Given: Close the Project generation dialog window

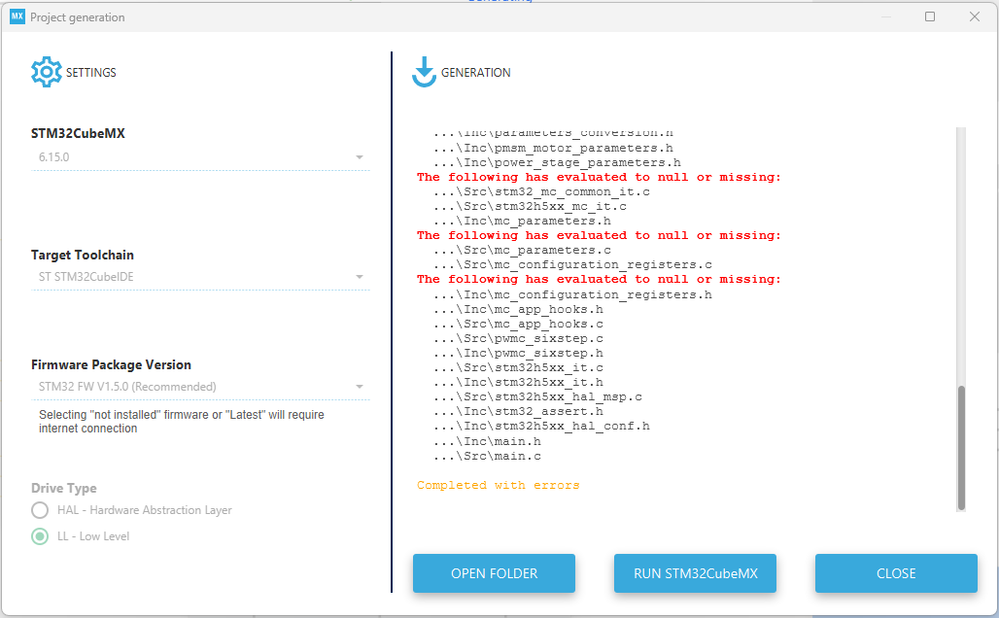Looking at the screenshot, I should click(974, 17).
